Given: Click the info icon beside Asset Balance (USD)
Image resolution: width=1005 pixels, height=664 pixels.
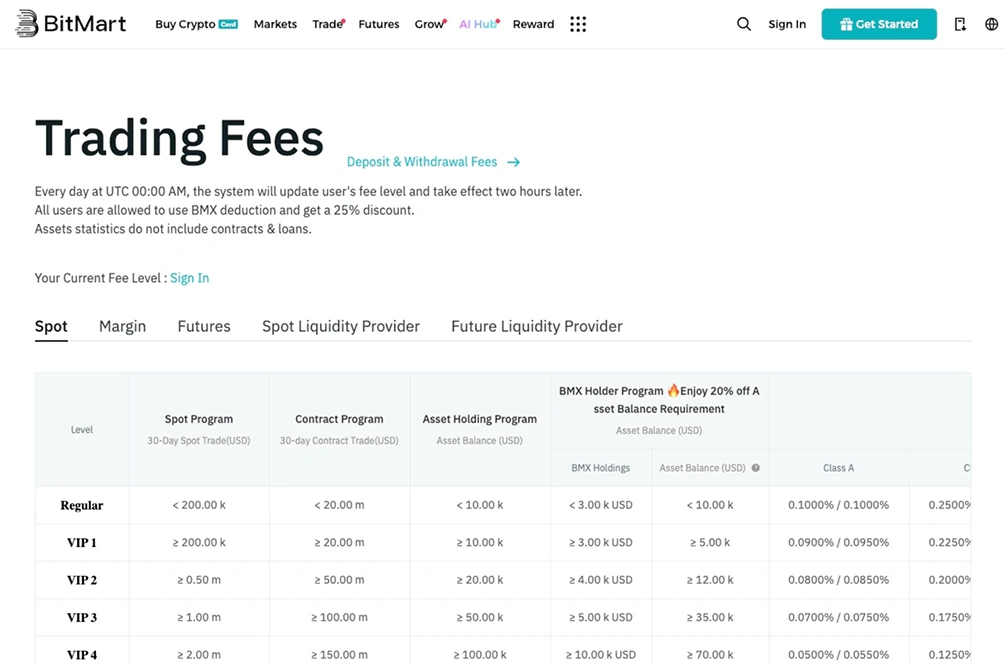Looking at the screenshot, I should coord(757,467).
